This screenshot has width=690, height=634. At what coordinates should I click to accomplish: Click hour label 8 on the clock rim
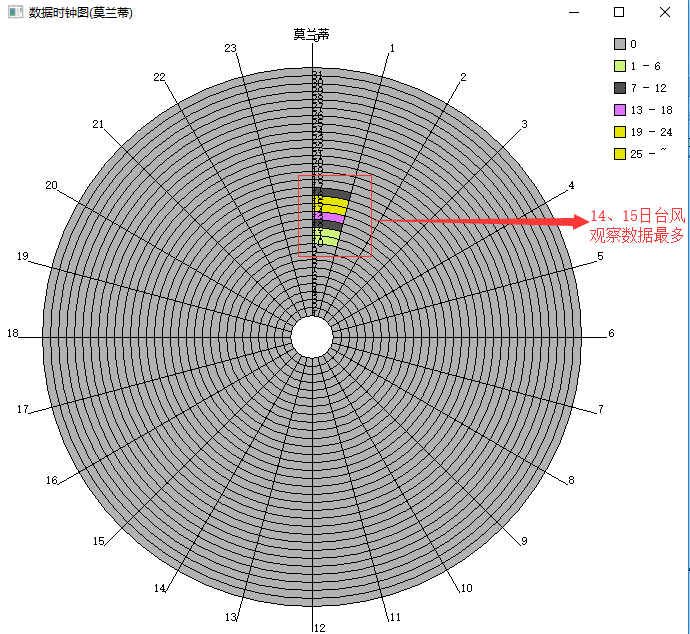(571, 480)
